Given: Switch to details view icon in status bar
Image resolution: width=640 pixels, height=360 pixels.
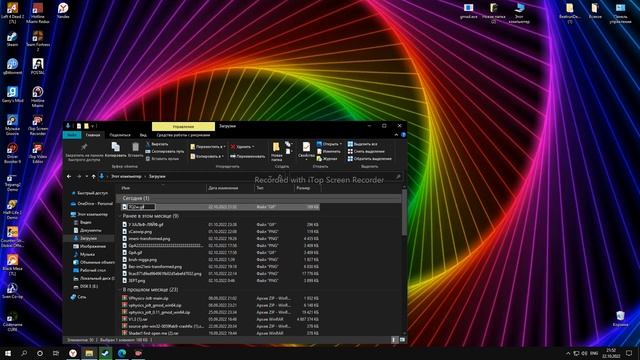Looking at the screenshot, I should pyautogui.click(x=394, y=340).
